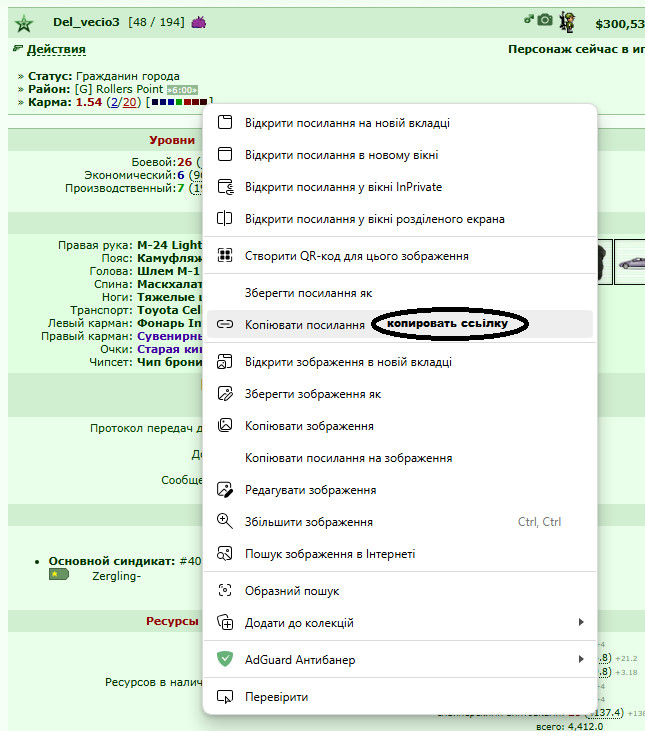Select Зберегти посилання як
Image resolution: width=645 pixels, height=731 pixels.
pos(400,293)
